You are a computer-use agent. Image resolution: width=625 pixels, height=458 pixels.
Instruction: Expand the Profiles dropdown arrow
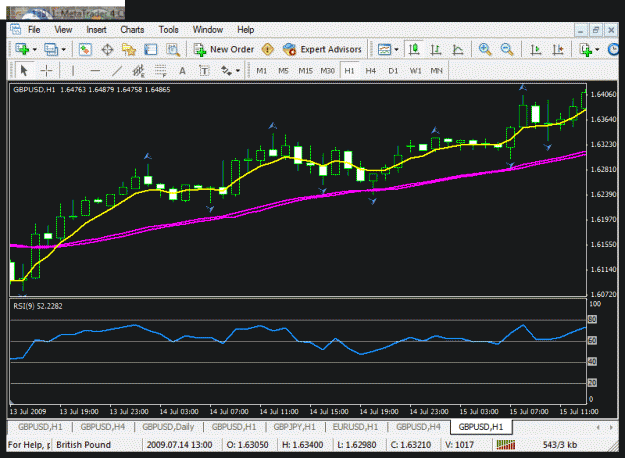63,50
